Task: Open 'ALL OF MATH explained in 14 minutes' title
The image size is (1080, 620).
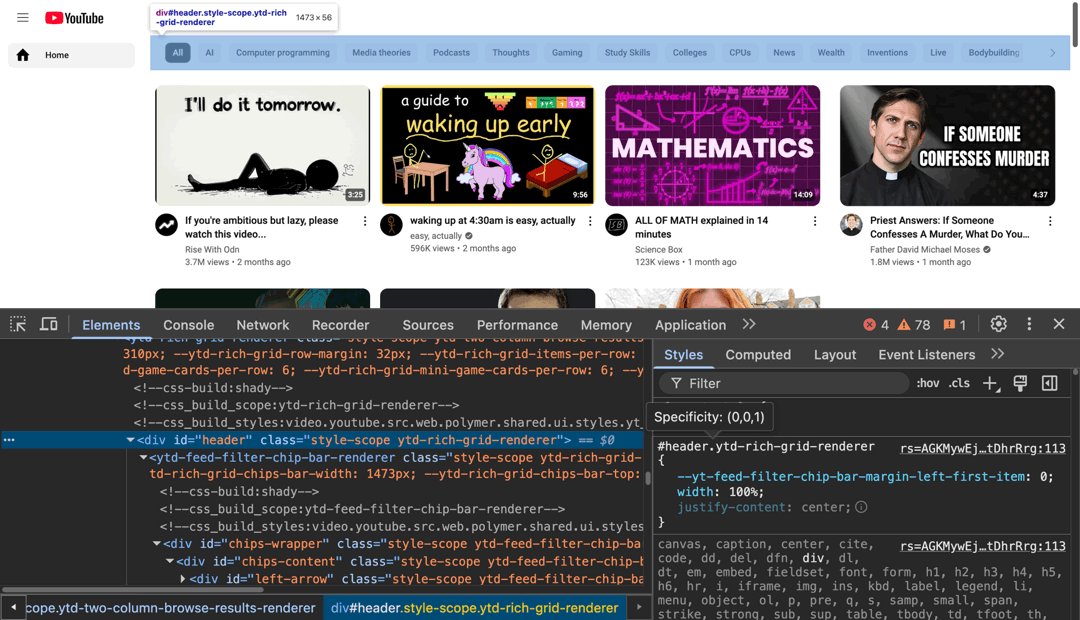Action: pos(701,227)
